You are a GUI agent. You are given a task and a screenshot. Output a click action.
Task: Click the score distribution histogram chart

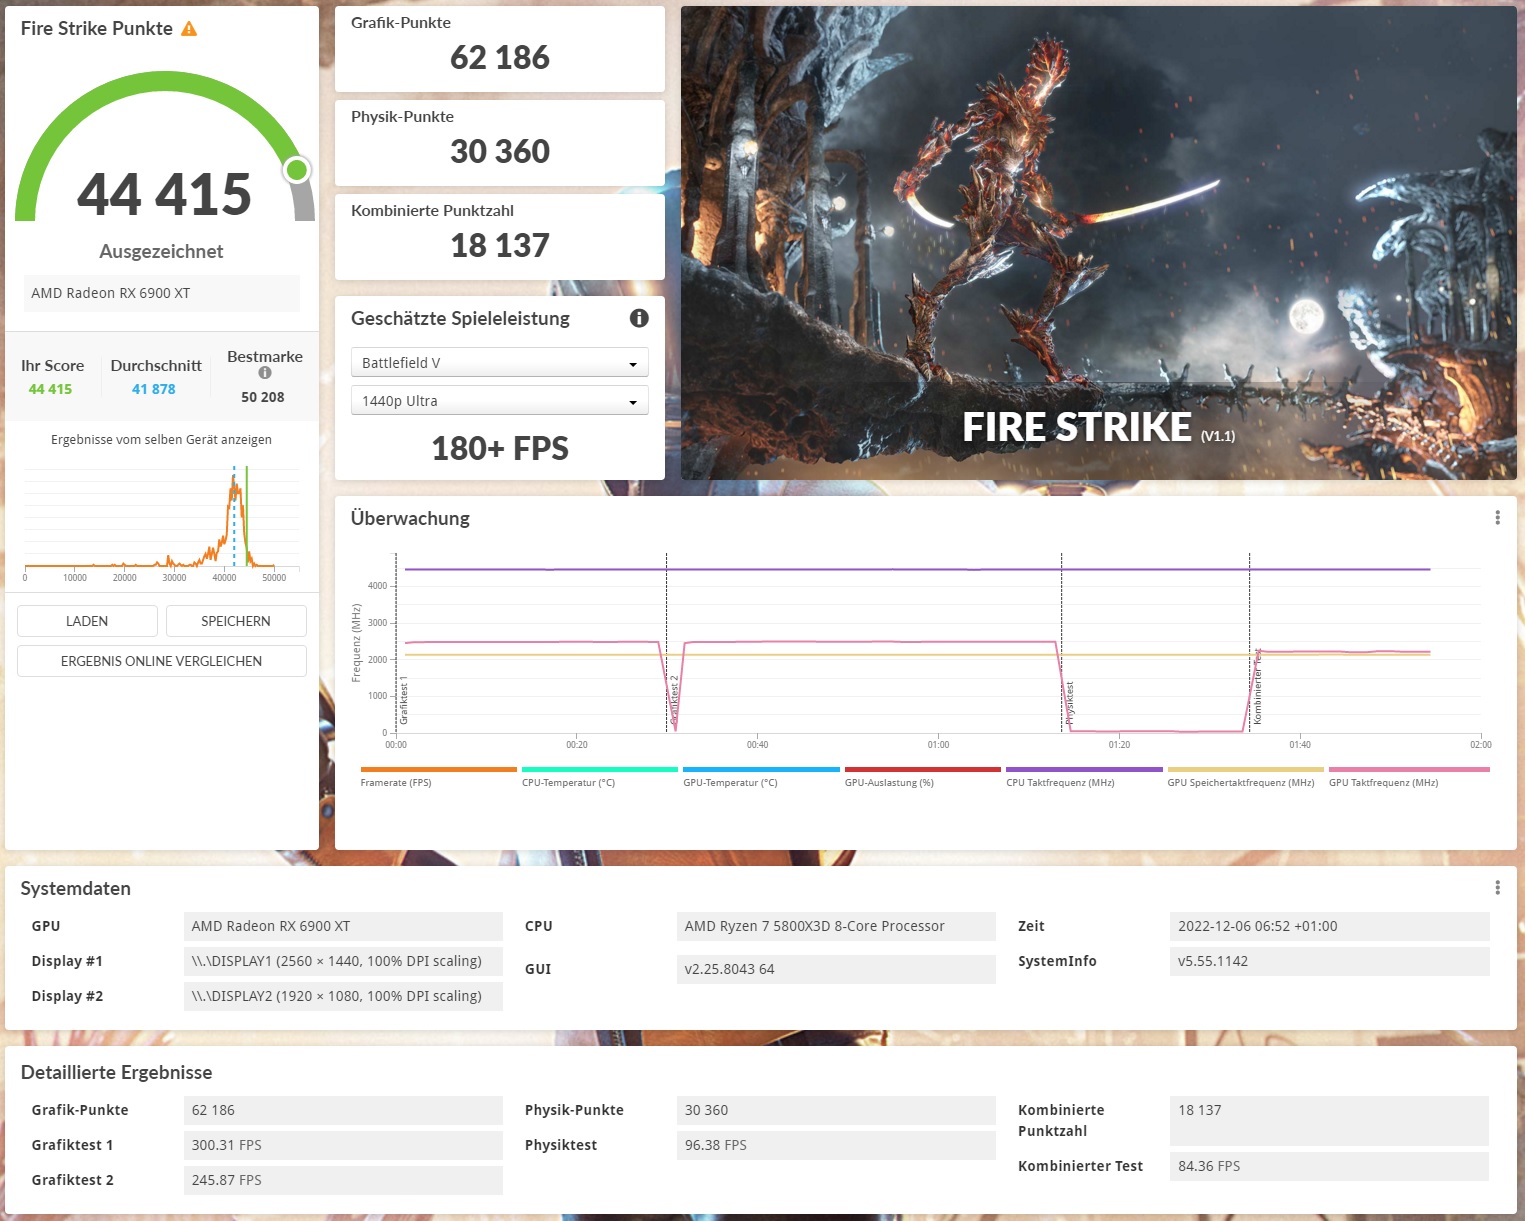click(161, 524)
